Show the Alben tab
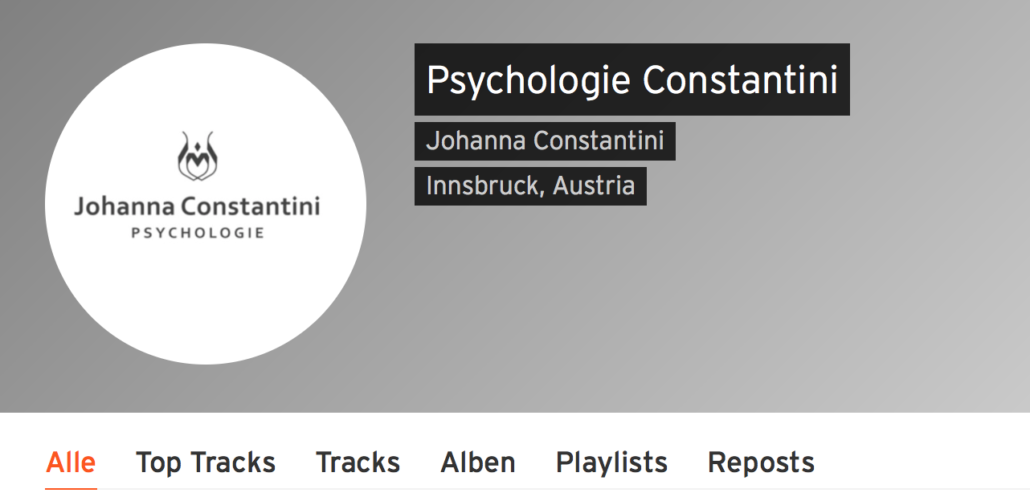The image size is (1030, 493). click(x=478, y=463)
